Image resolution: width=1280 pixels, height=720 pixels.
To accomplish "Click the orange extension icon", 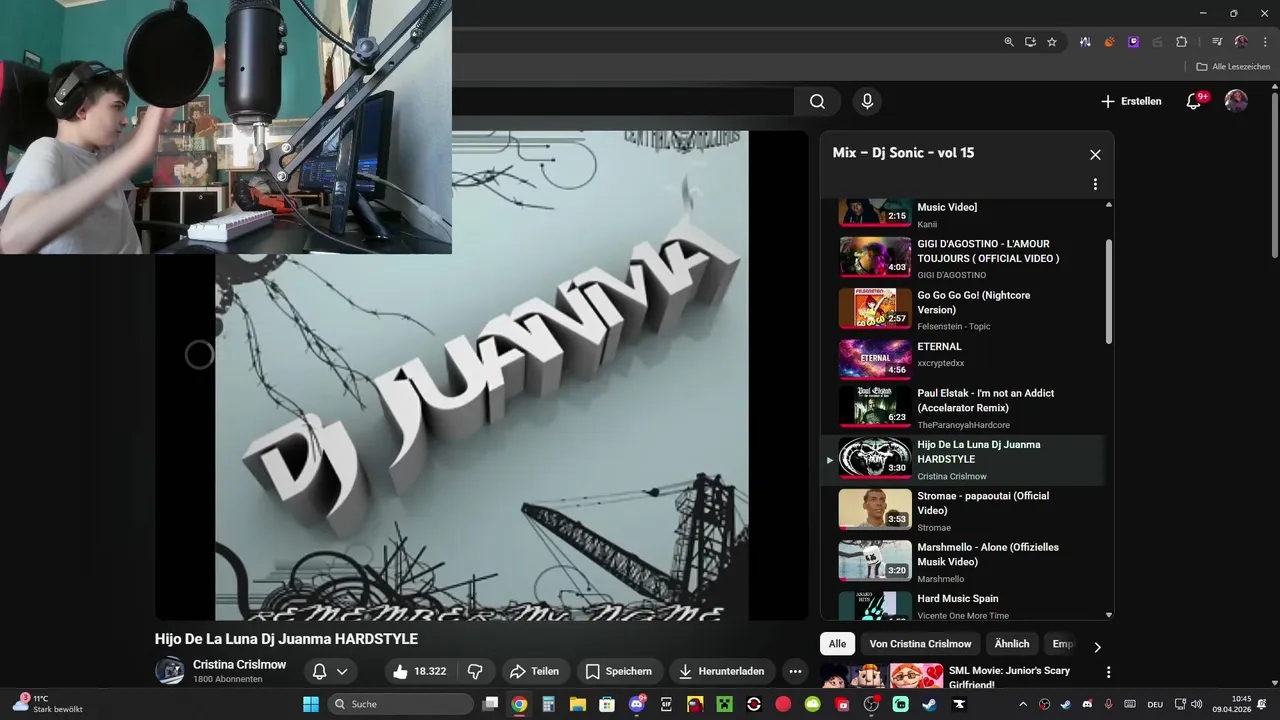I will click(x=1109, y=42).
